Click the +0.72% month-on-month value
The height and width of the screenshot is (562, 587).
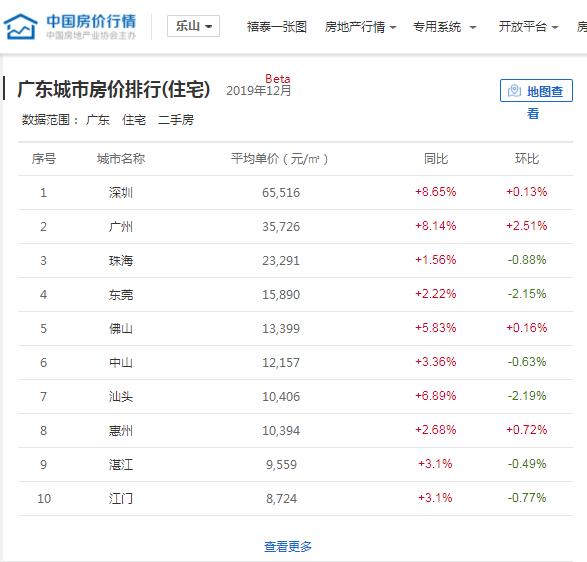tap(527, 430)
